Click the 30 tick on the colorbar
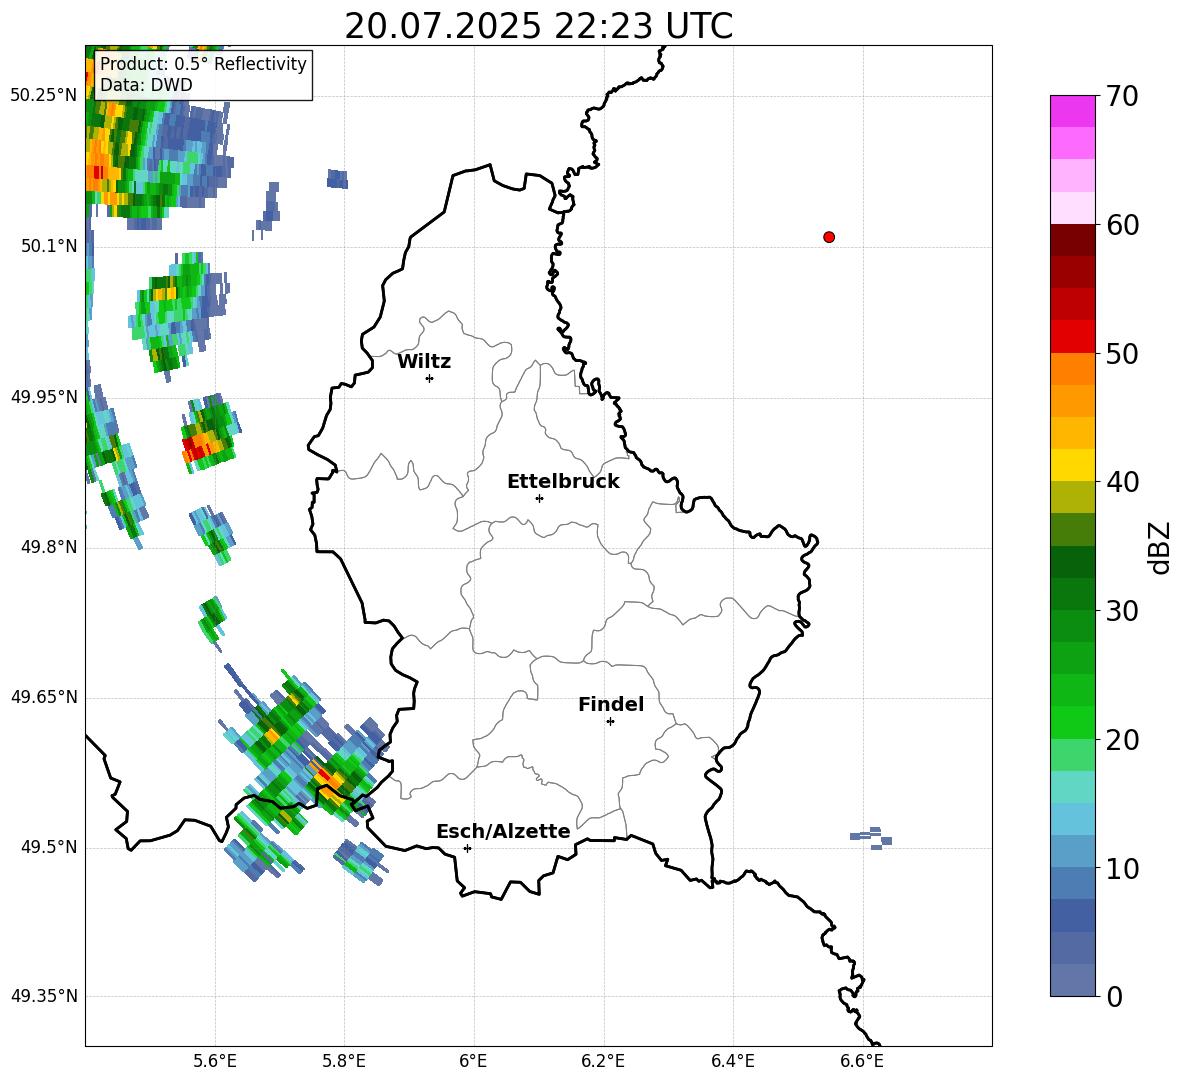The height and width of the screenshot is (1081, 1184). point(1121,611)
